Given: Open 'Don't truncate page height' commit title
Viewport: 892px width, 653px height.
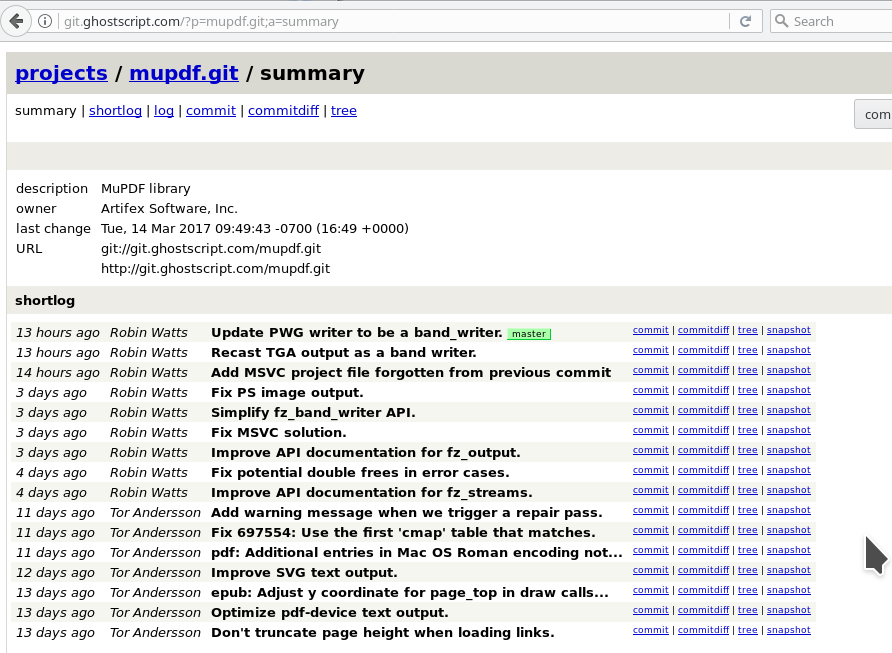Looking at the screenshot, I should (x=382, y=633).
